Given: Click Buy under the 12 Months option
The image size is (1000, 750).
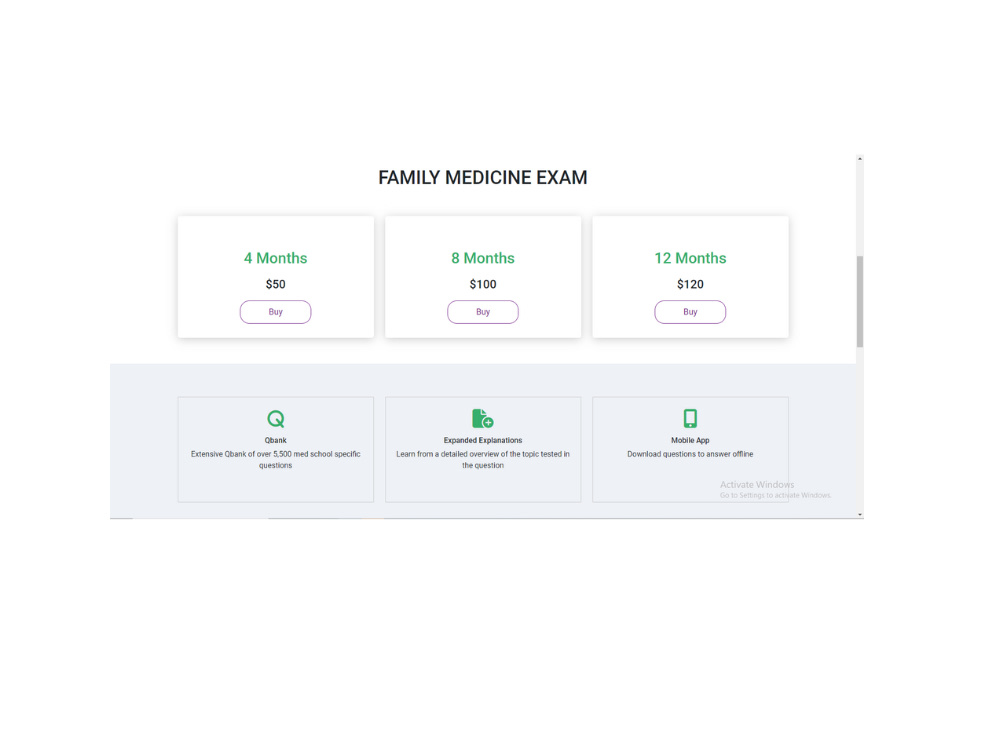Looking at the screenshot, I should point(690,311).
